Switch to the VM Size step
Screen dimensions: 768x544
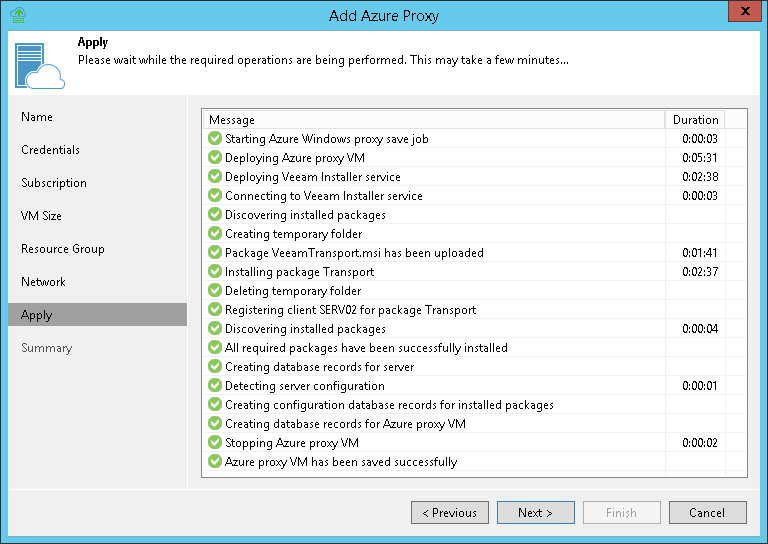(x=41, y=216)
